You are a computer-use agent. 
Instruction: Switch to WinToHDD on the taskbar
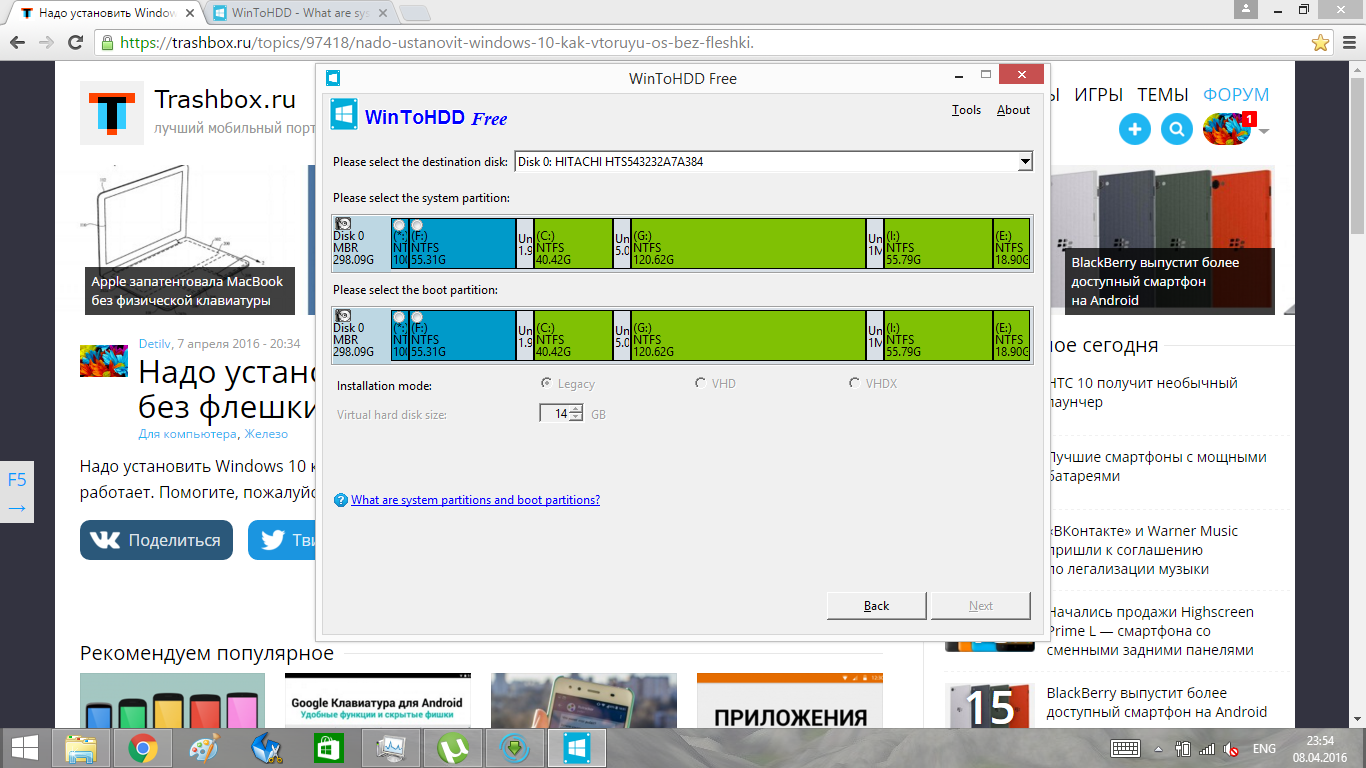(x=577, y=748)
